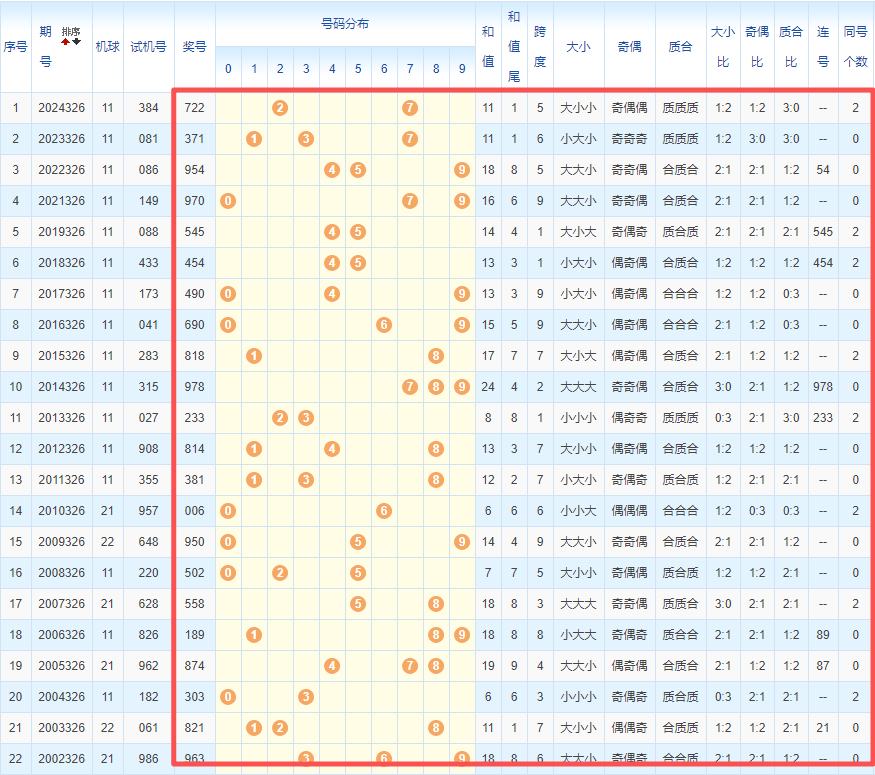Click the 试机号 column header
This screenshot has height=775, width=875.
[149, 46]
